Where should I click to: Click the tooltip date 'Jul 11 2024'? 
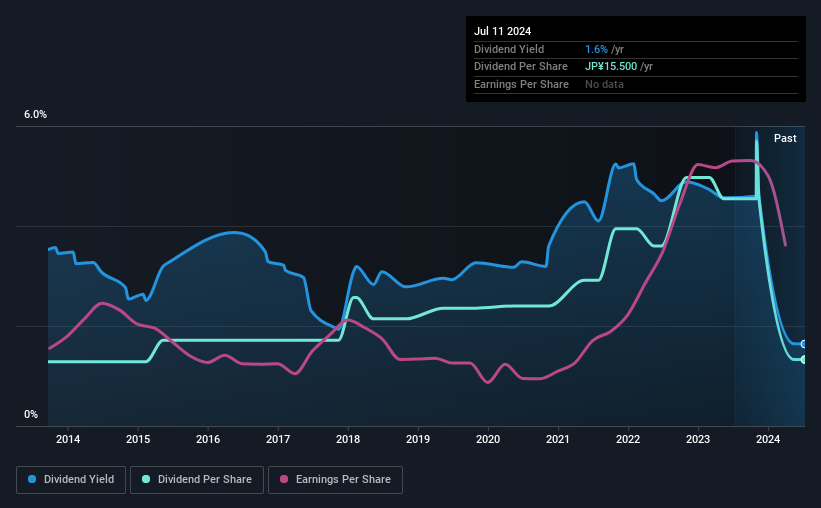(502, 31)
